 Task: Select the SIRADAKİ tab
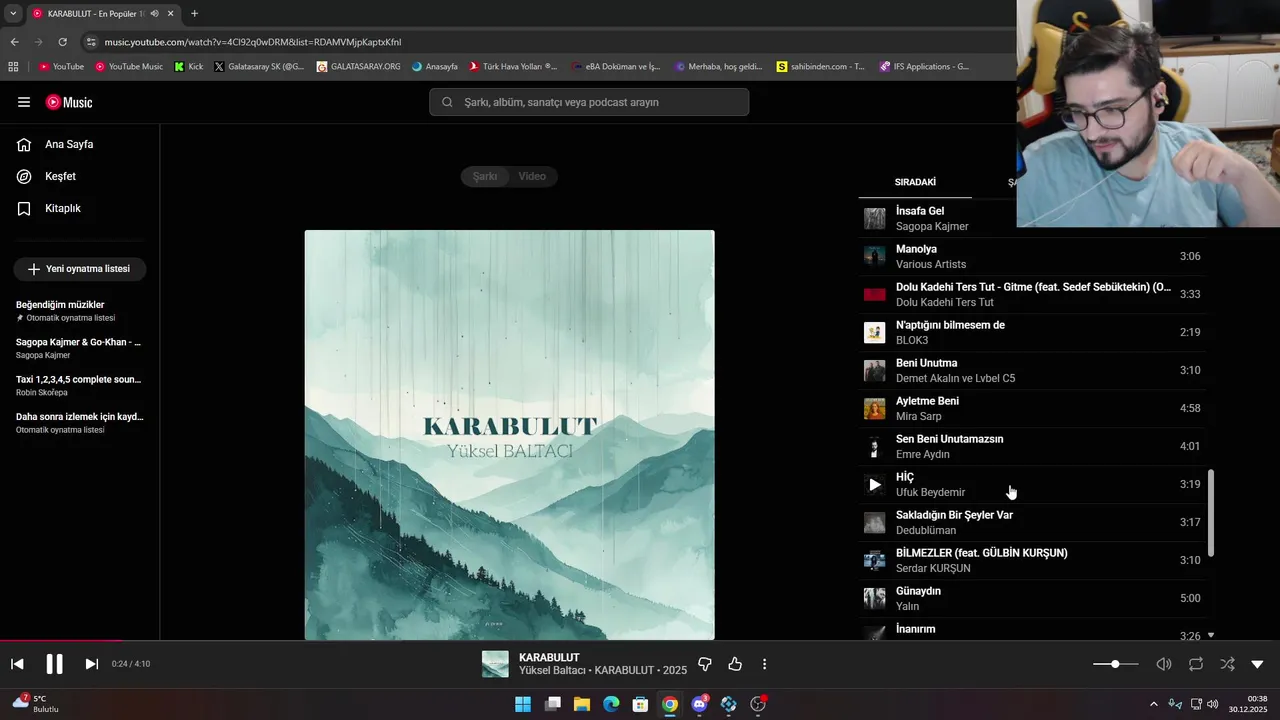pos(915,182)
